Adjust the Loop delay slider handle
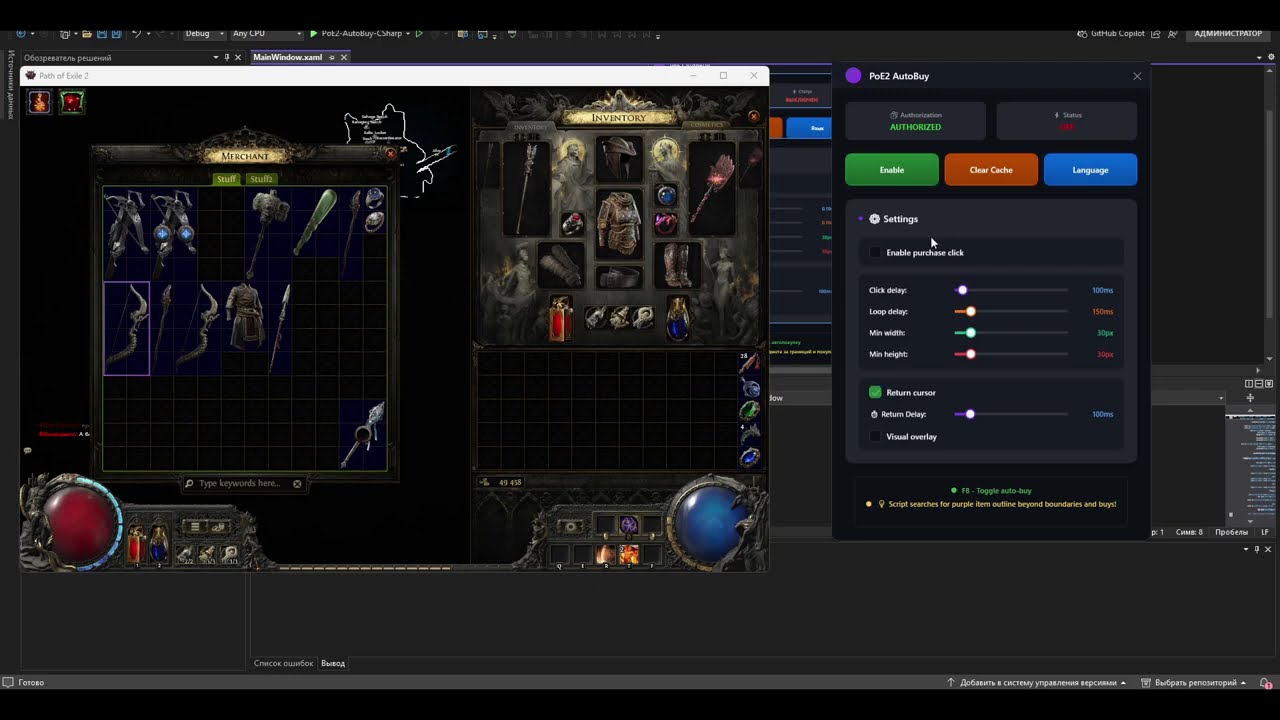1280x720 pixels. [970, 311]
